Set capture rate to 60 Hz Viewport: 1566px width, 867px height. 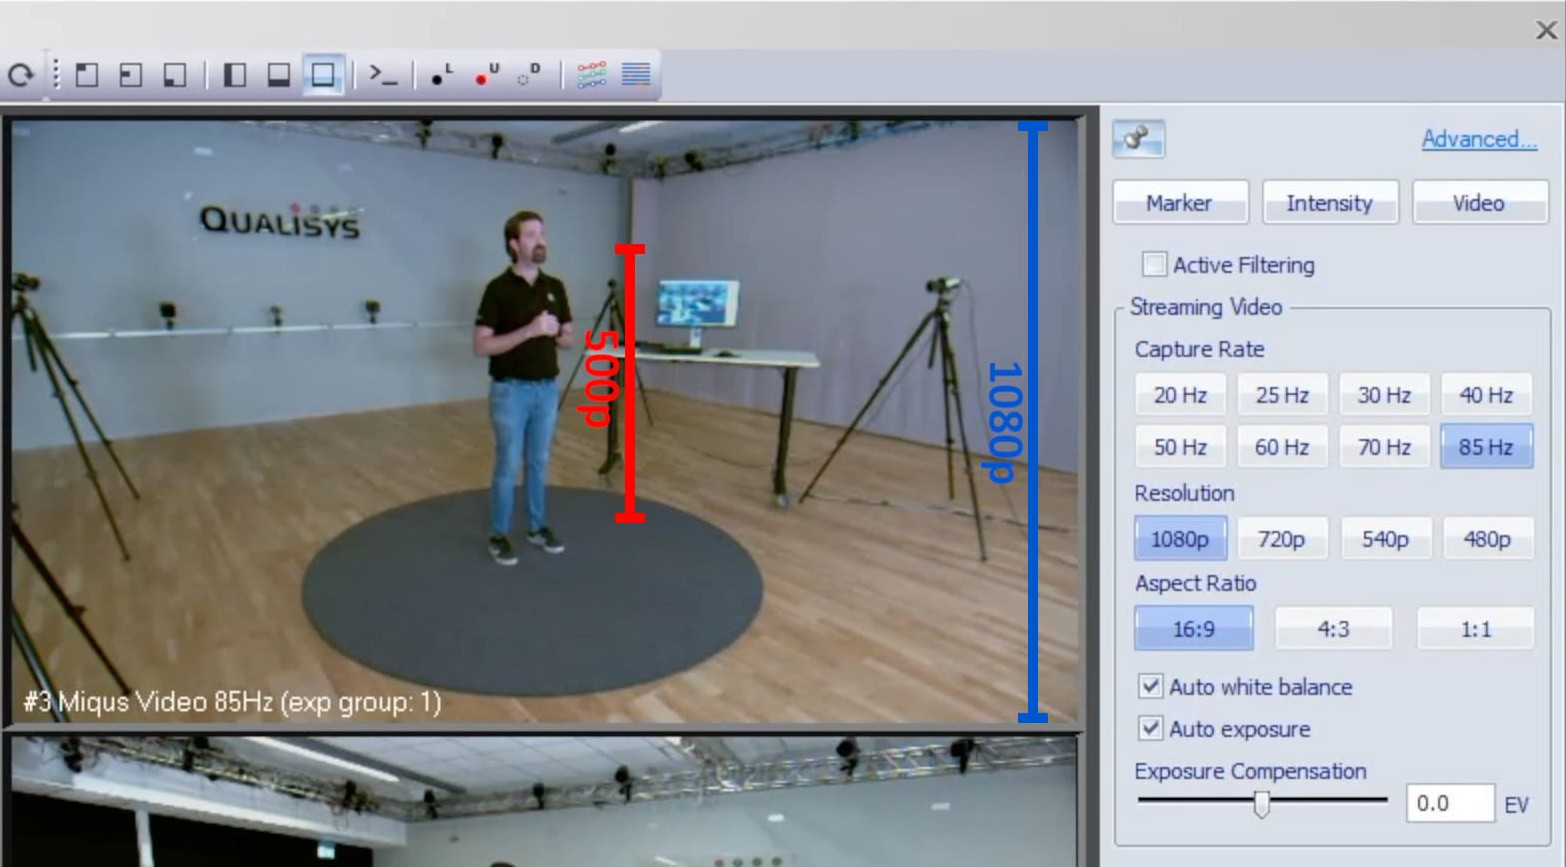[1282, 447]
